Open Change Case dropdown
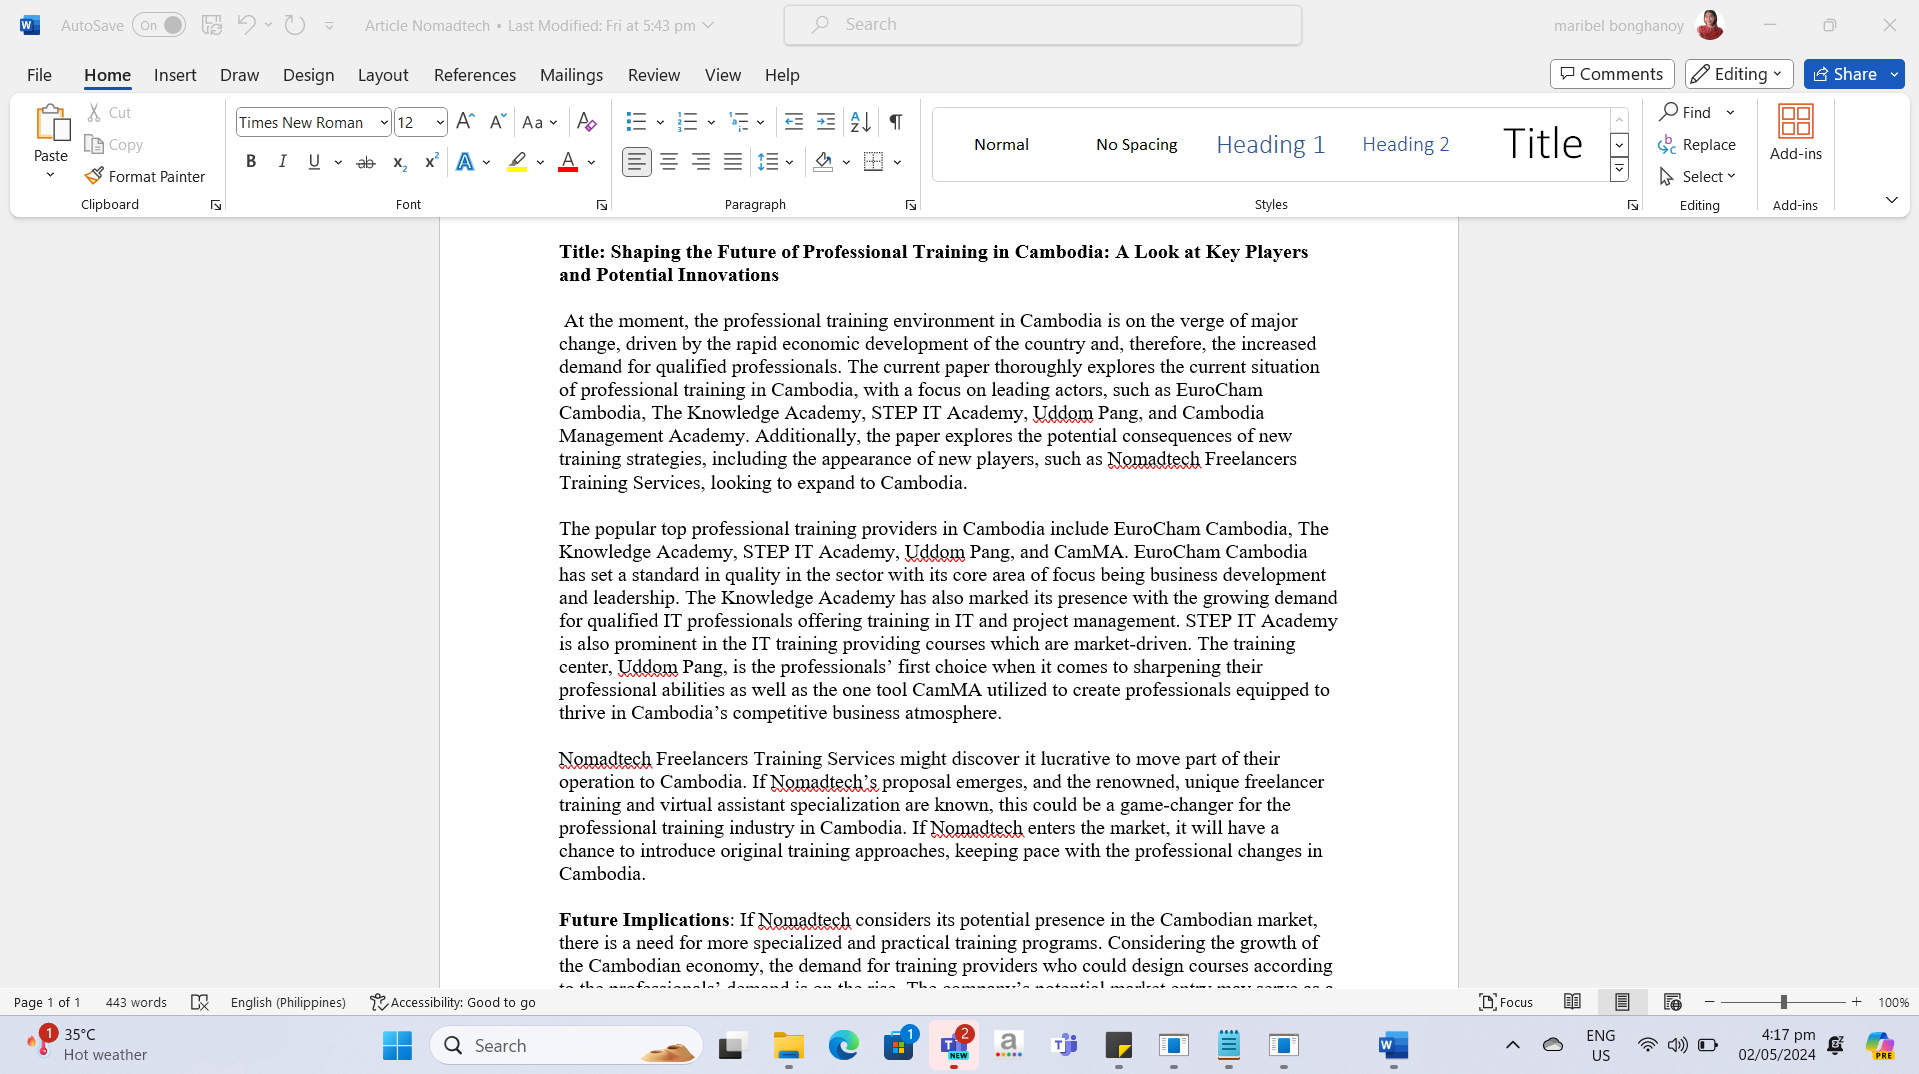The width and height of the screenshot is (1919, 1074). (x=540, y=122)
